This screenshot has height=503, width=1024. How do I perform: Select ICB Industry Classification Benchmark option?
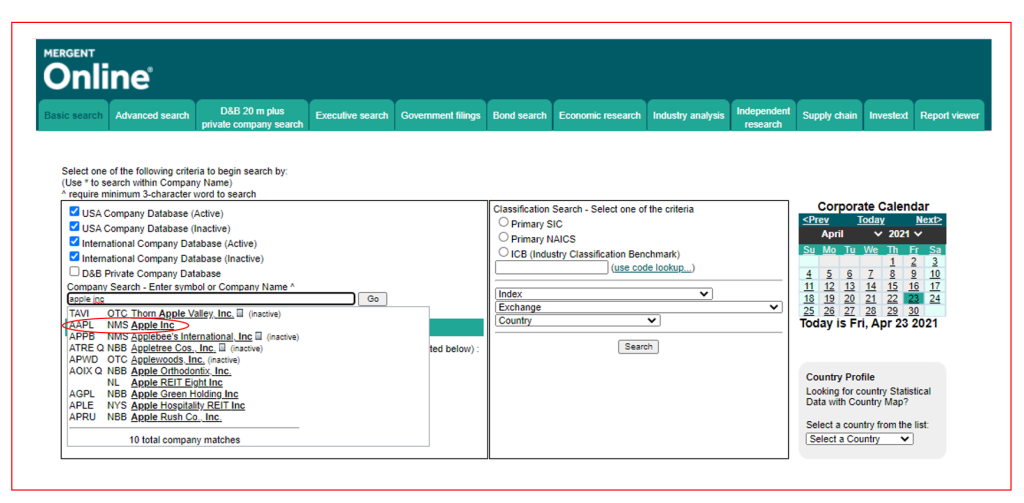pyautogui.click(x=504, y=252)
